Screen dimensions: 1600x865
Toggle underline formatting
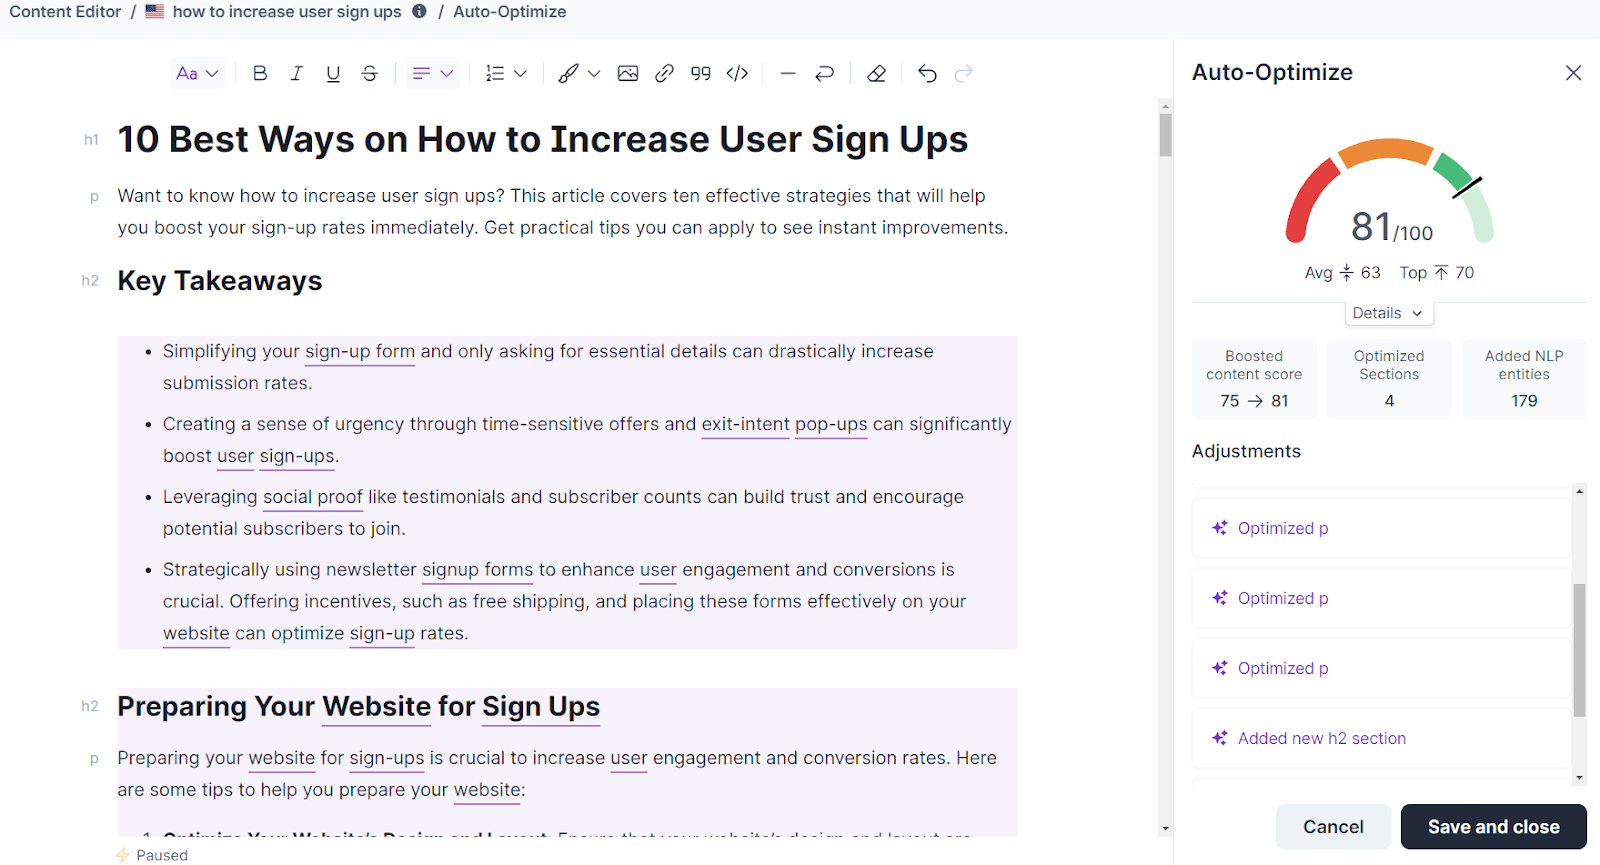click(333, 73)
